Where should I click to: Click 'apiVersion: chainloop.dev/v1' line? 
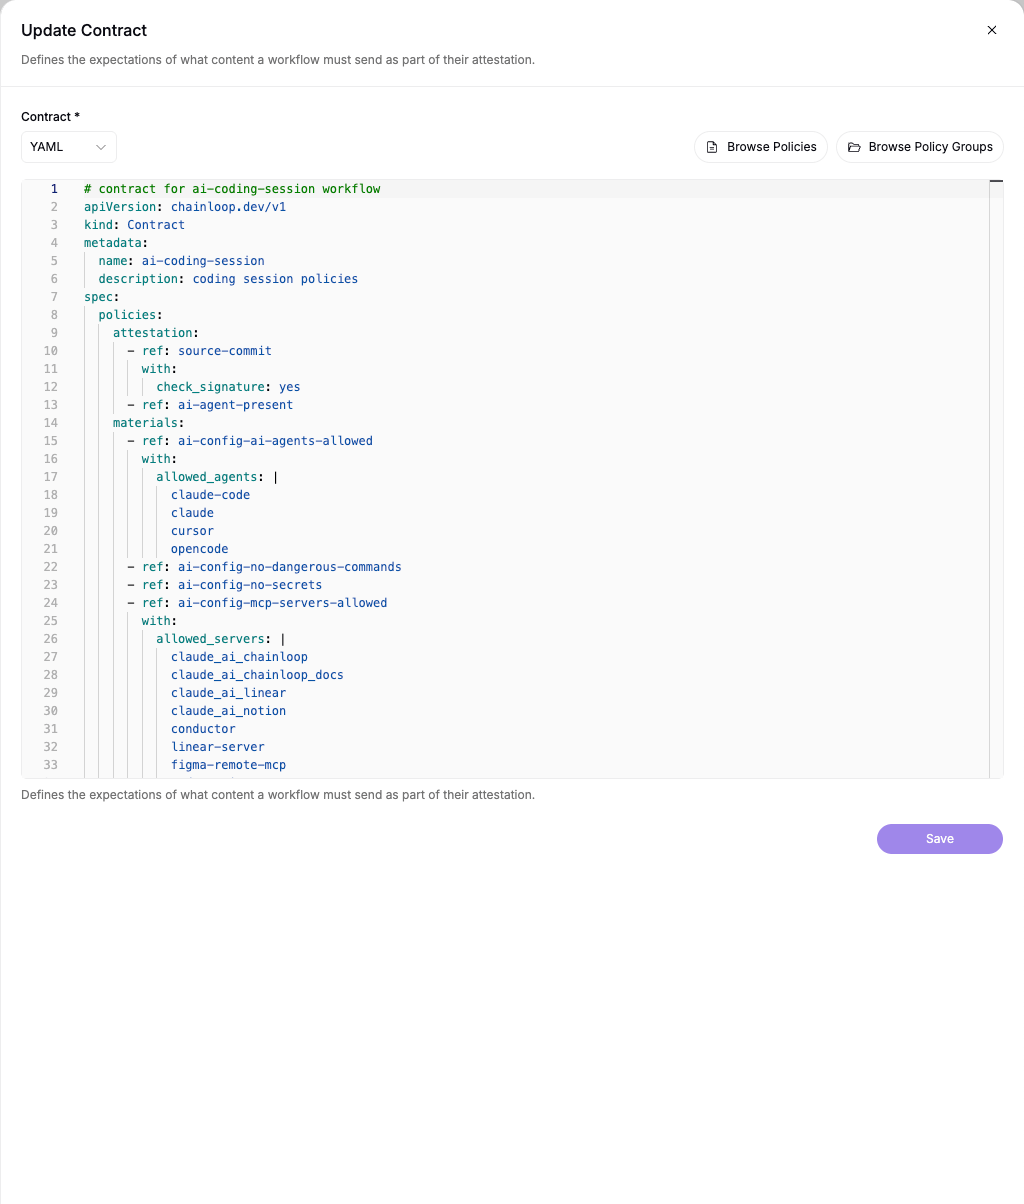(185, 207)
